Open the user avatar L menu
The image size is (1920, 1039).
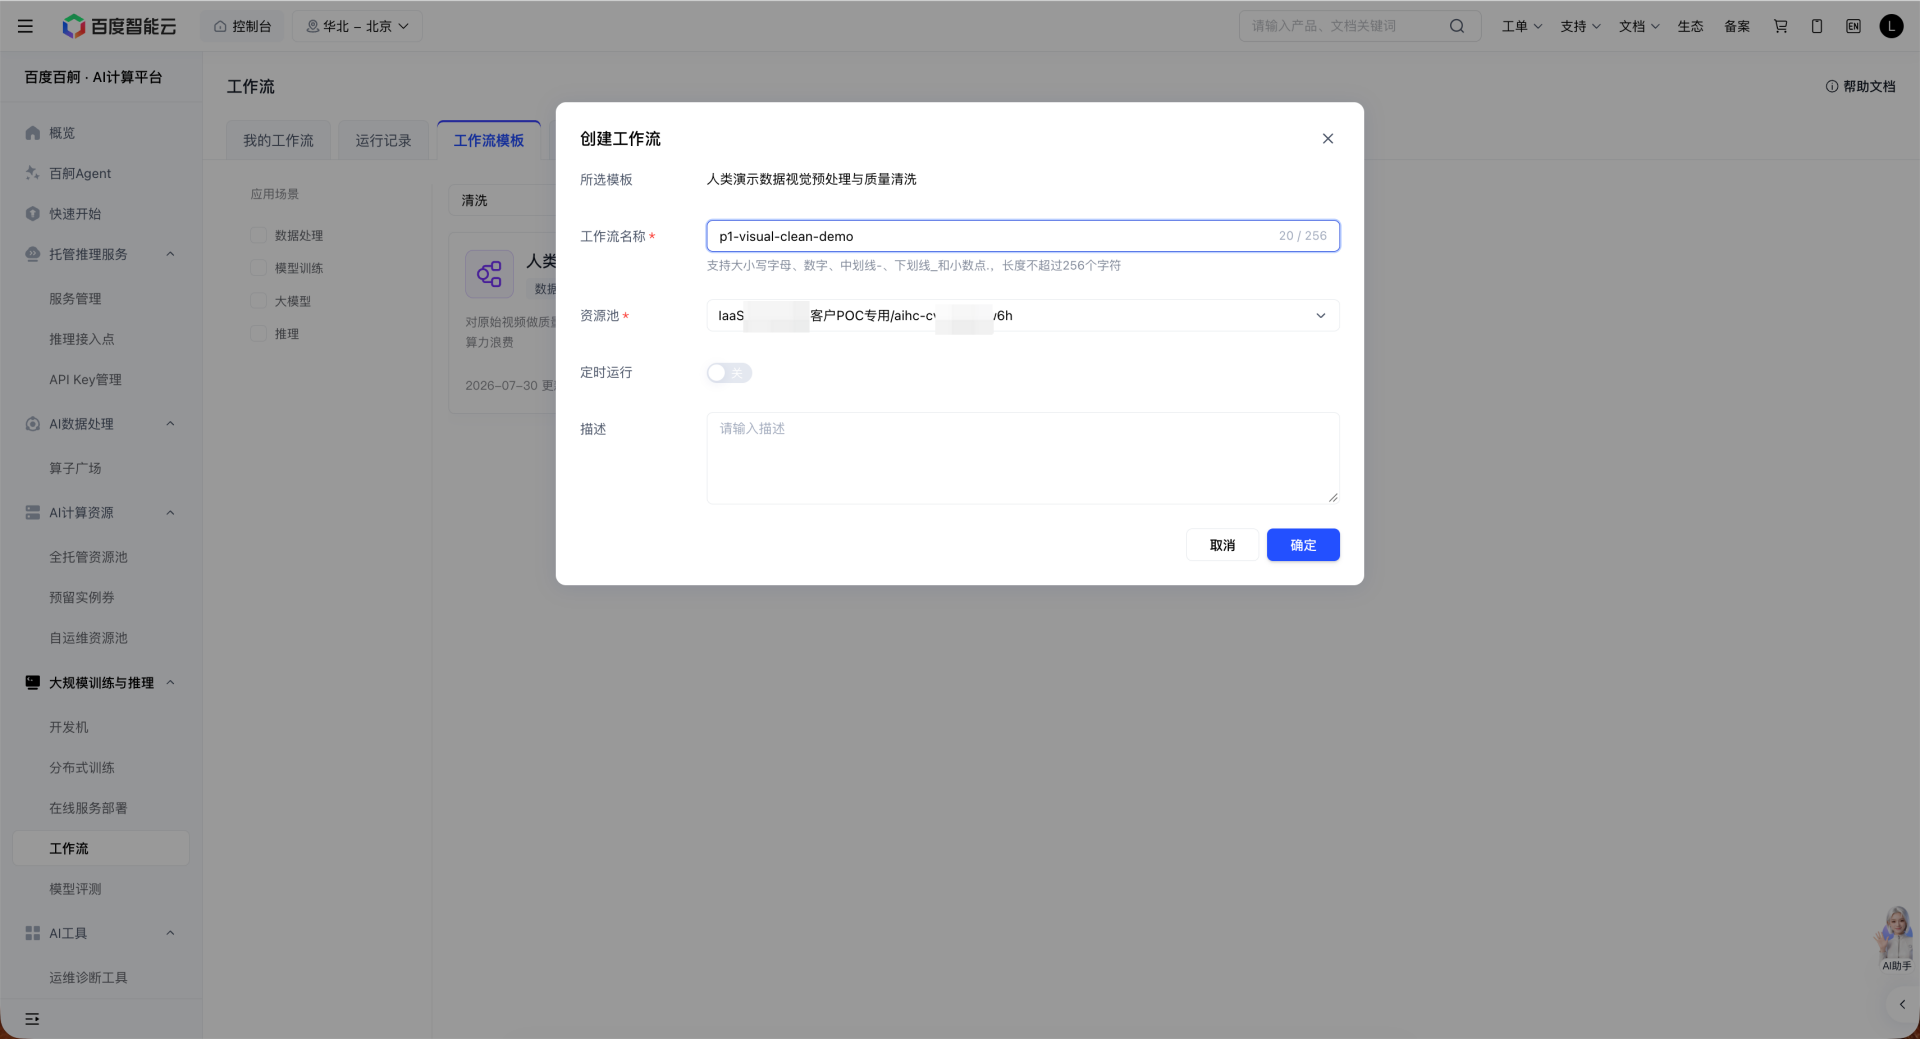(x=1891, y=26)
